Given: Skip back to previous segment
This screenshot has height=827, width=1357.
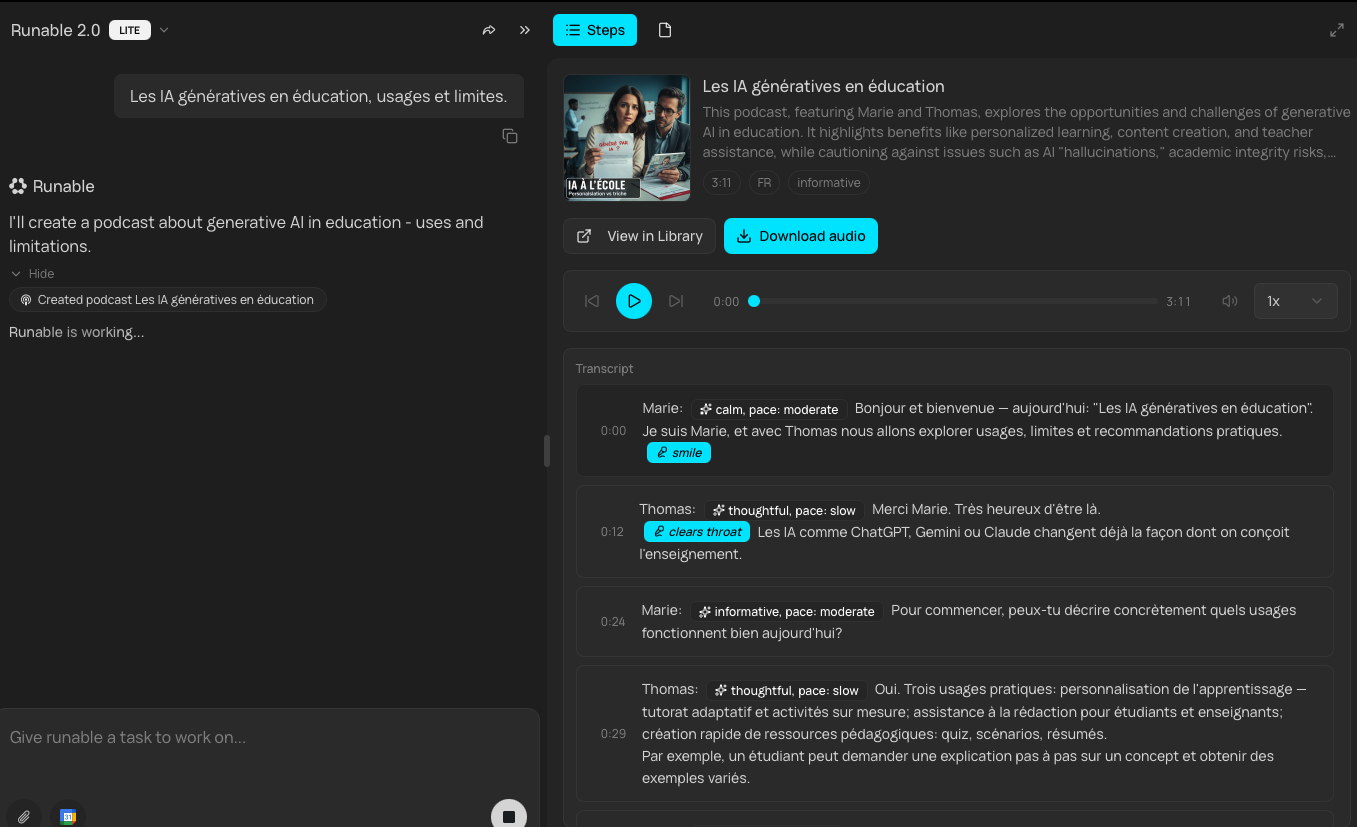Looking at the screenshot, I should click(x=592, y=301).
